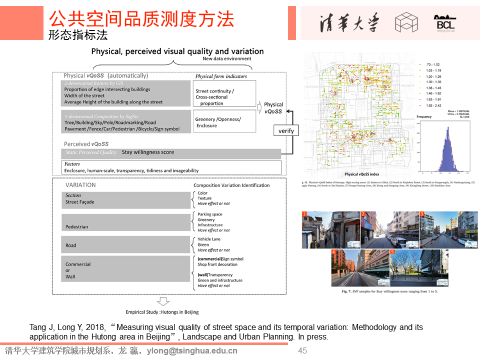Click the BCL skyline logo
This screenshot has width=481, height=360.
(445, 23)
